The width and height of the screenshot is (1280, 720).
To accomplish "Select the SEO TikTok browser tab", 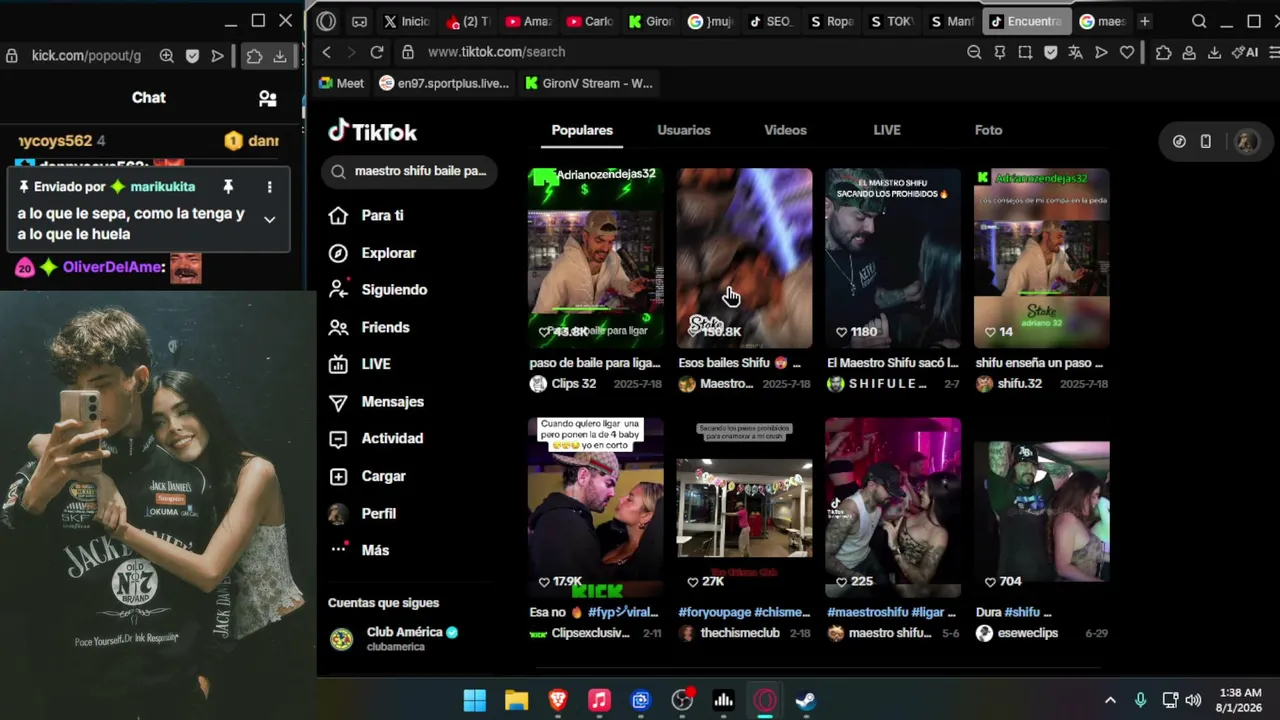I will tap(771, 21).
